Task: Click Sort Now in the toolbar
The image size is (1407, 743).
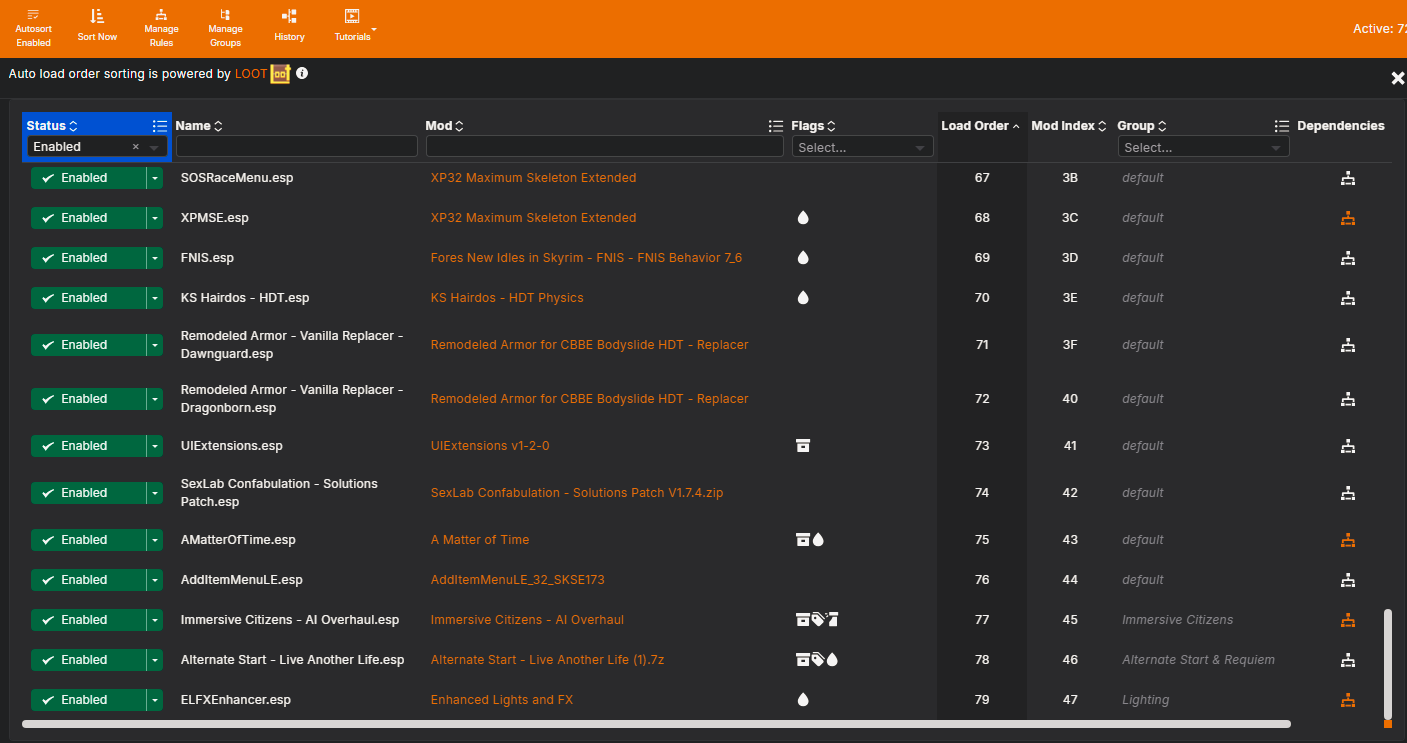Action: click(x=97, y=26)
